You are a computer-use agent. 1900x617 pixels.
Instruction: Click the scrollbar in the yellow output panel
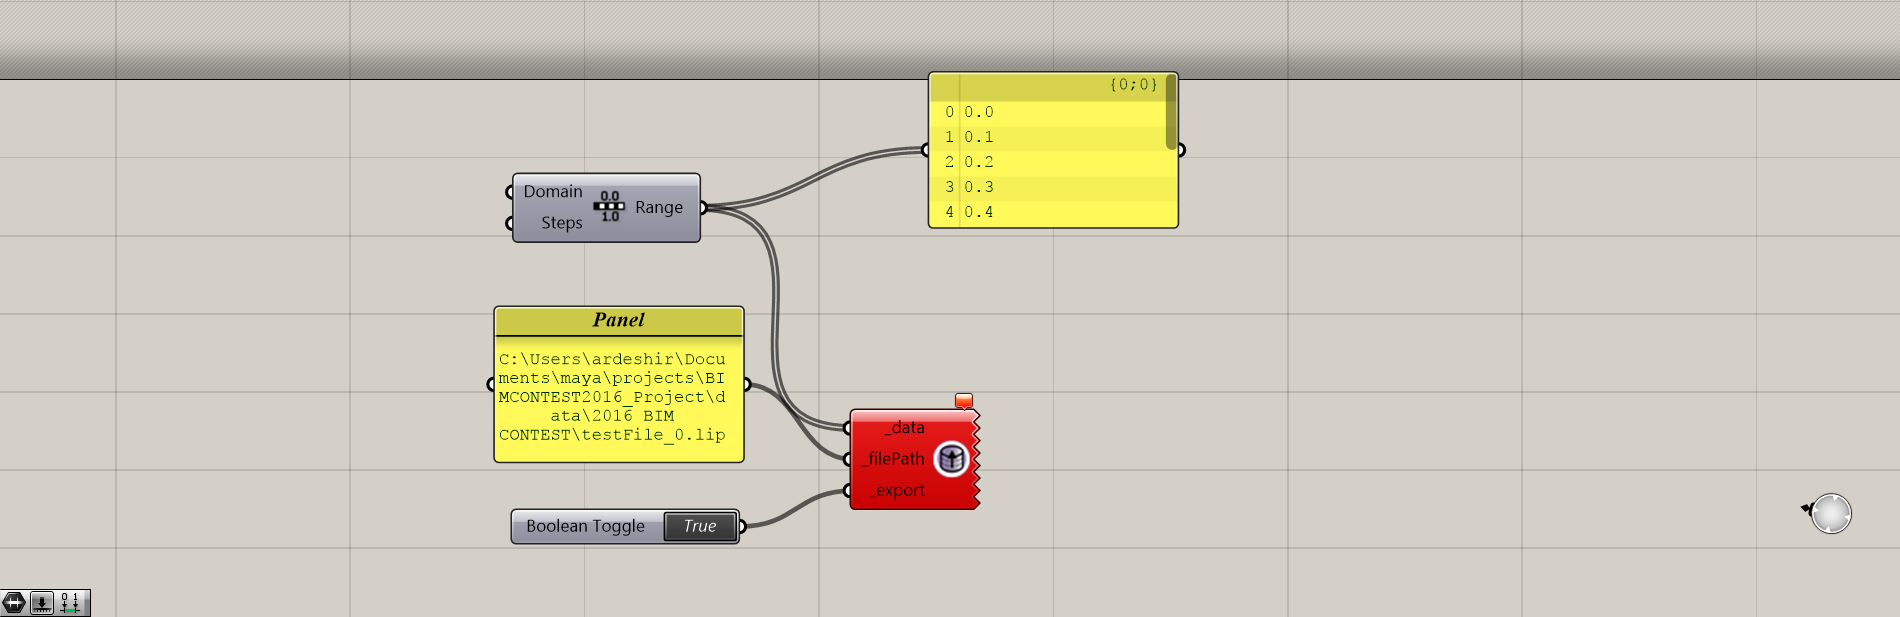pyautogui.click(x=1171, y=112)
